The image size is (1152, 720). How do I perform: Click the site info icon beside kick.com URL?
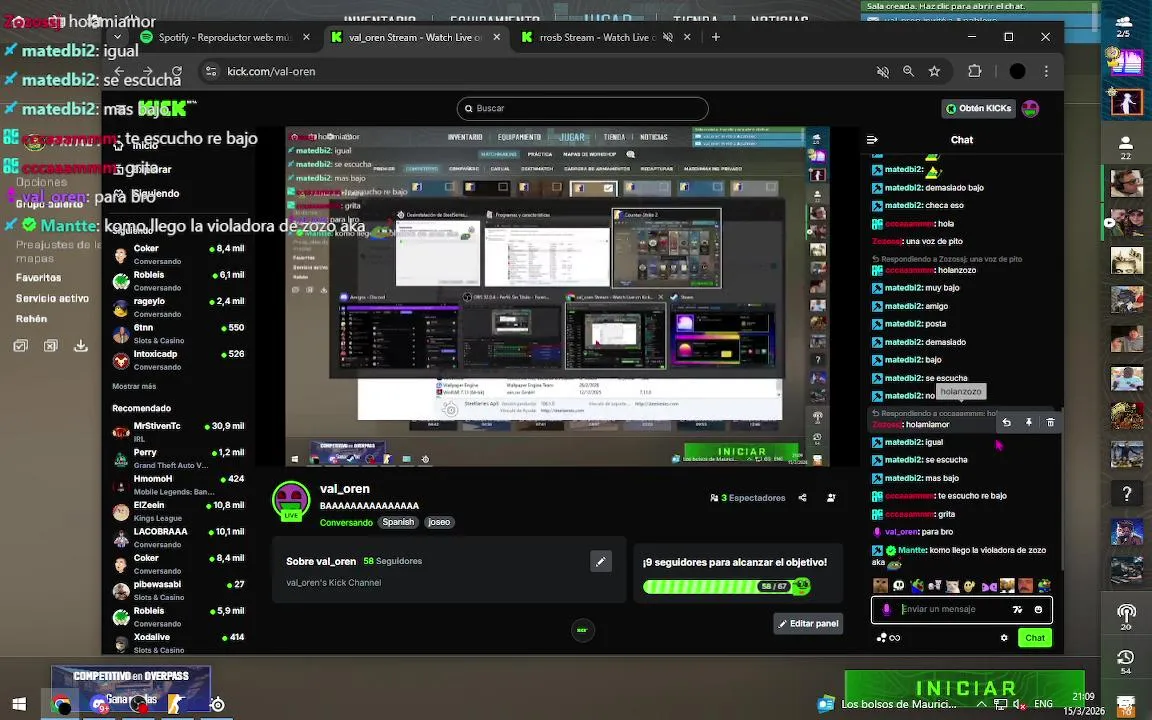tap(211, 71)
